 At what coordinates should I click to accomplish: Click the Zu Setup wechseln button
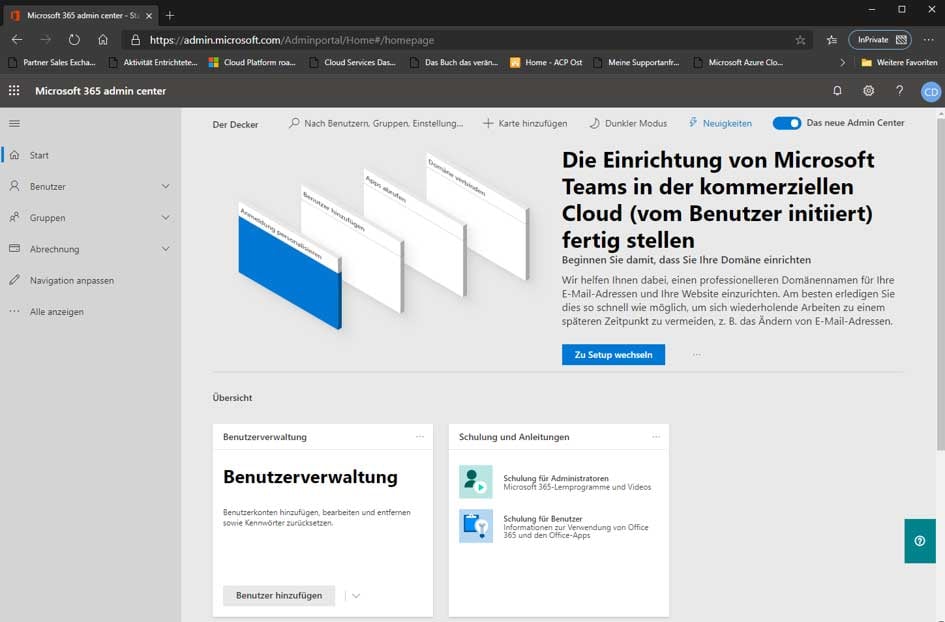[613, 354]
